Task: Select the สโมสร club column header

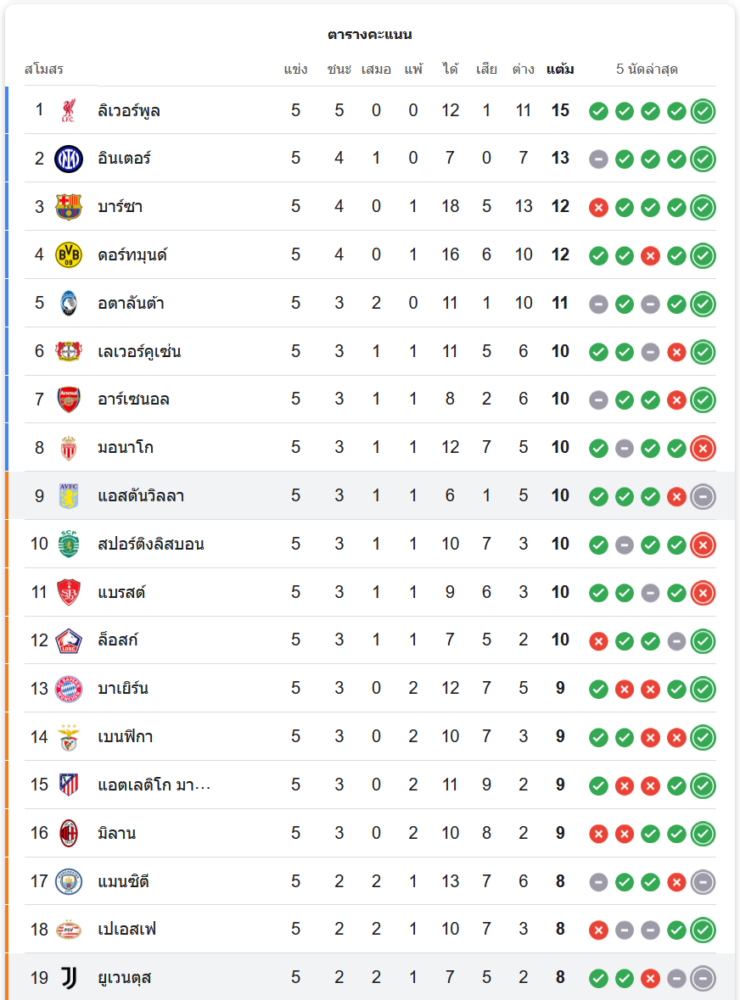Action: click(44, 69)
